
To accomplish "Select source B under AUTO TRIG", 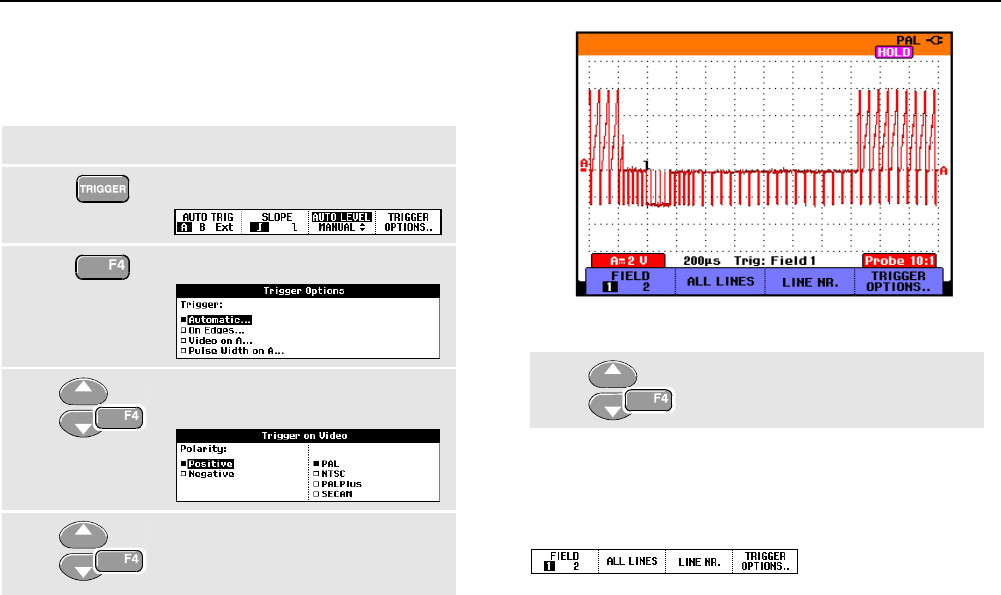I will tap(202, 227).
